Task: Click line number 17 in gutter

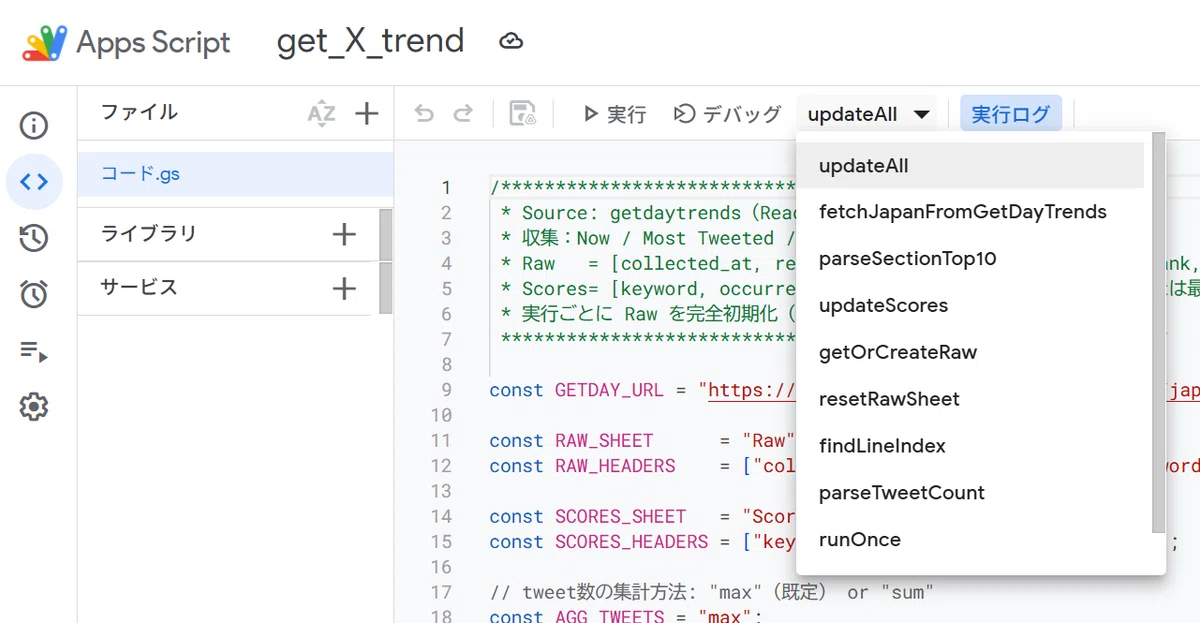Action: pos(441,592)
